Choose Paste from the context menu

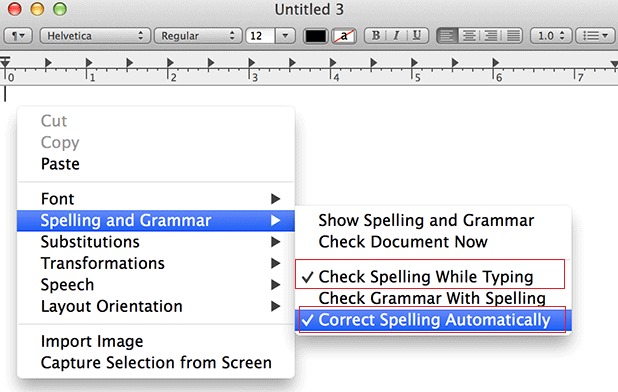[156, 164]
